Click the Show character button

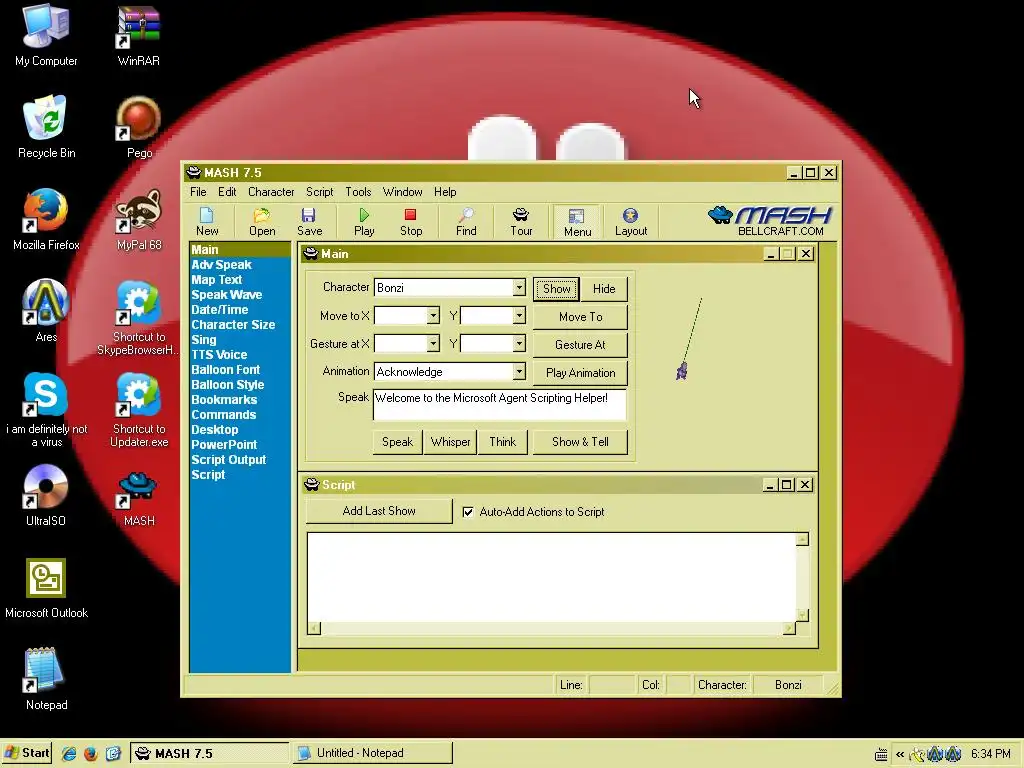point(556,289)
